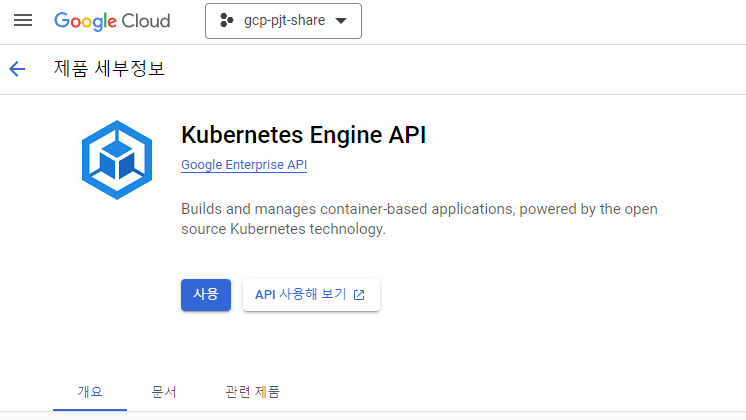Click the API 사용해 보기 button

(x=311, y=295)
